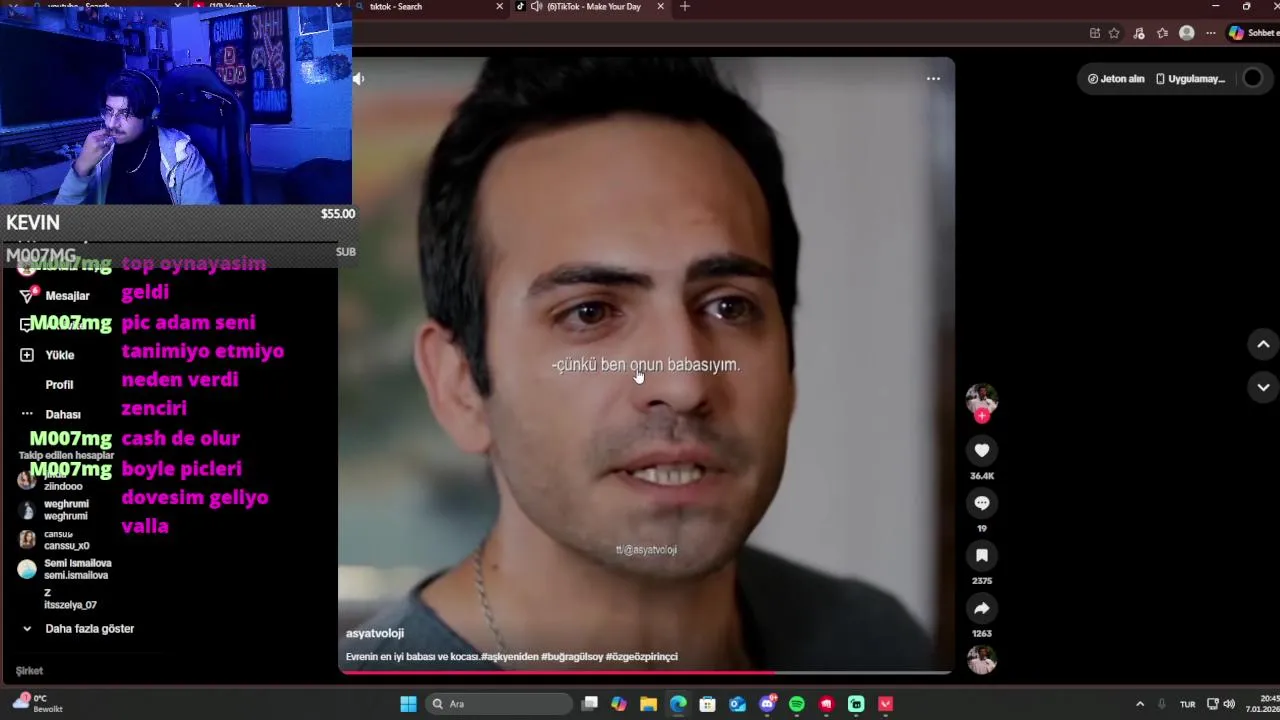Open followed account canssu_x0
The height and width of the screenshot is (720, 1280).
click(x=54, y=540)
